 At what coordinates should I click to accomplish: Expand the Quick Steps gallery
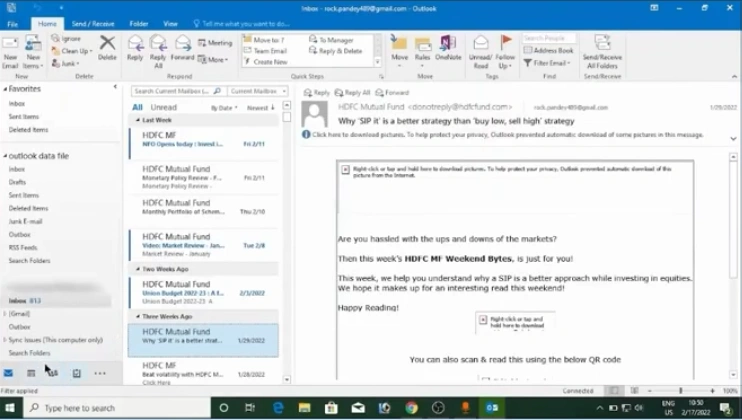[378, 62]
